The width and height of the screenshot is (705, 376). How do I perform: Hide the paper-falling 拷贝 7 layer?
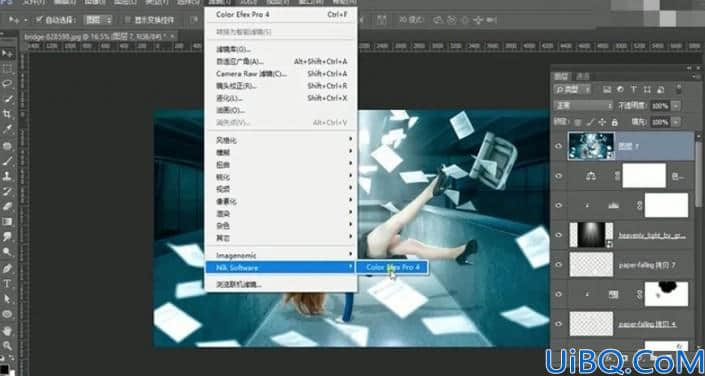tap(558, 264)
